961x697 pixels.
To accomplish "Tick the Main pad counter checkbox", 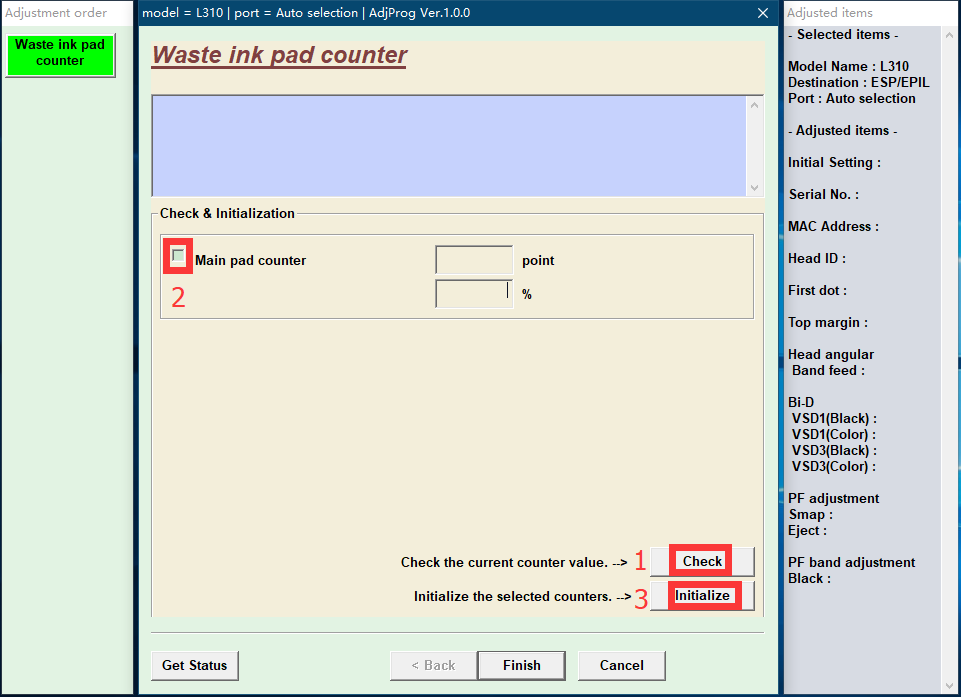I will pos(177,256).
